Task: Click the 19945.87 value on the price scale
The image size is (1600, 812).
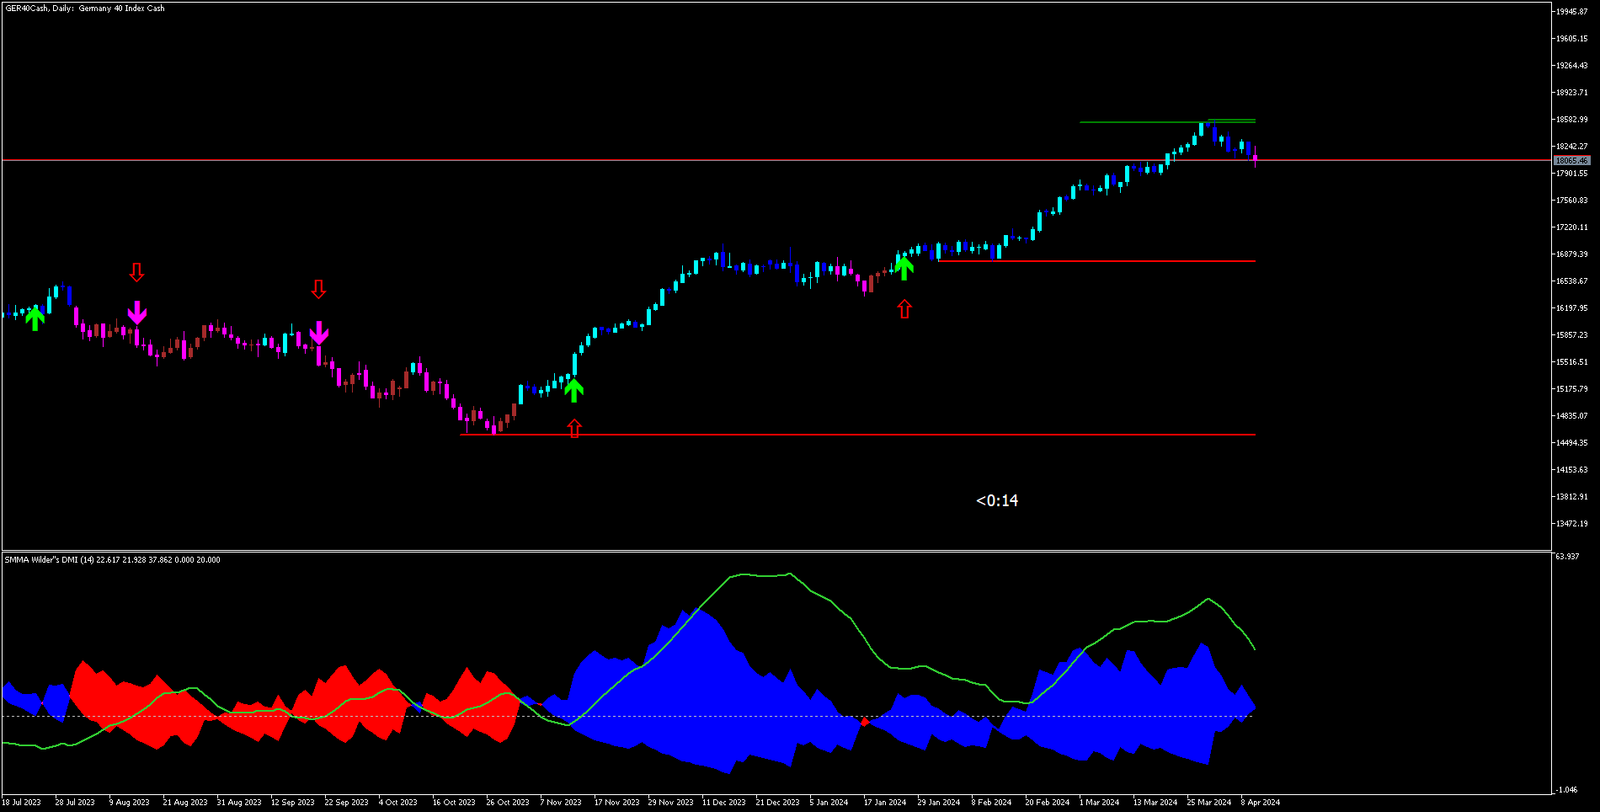Action: coord(1571,12)
